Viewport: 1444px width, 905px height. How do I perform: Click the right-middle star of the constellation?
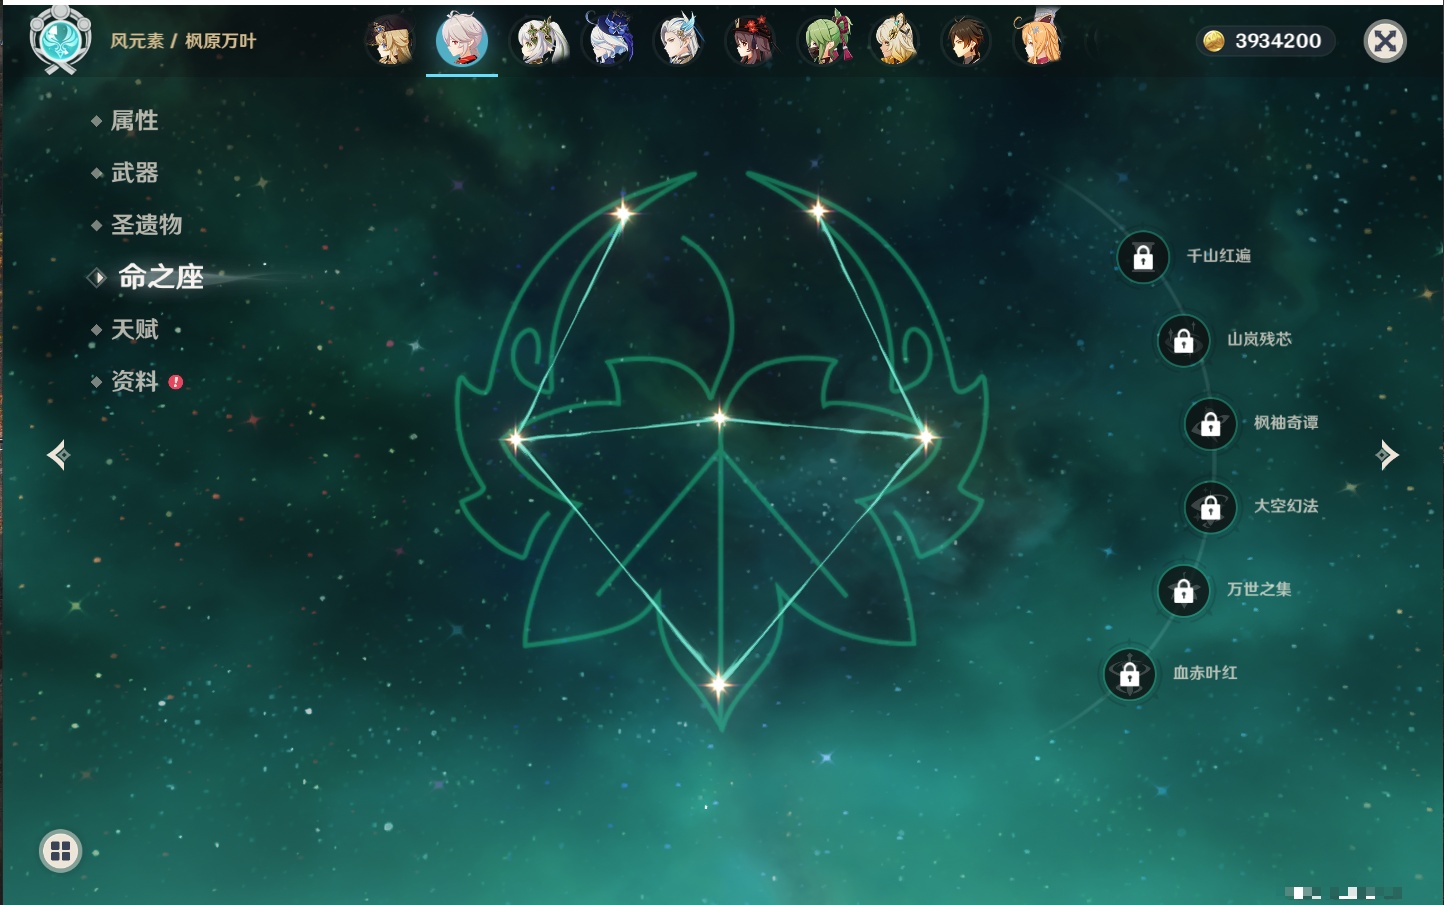[x=925, y=436]
